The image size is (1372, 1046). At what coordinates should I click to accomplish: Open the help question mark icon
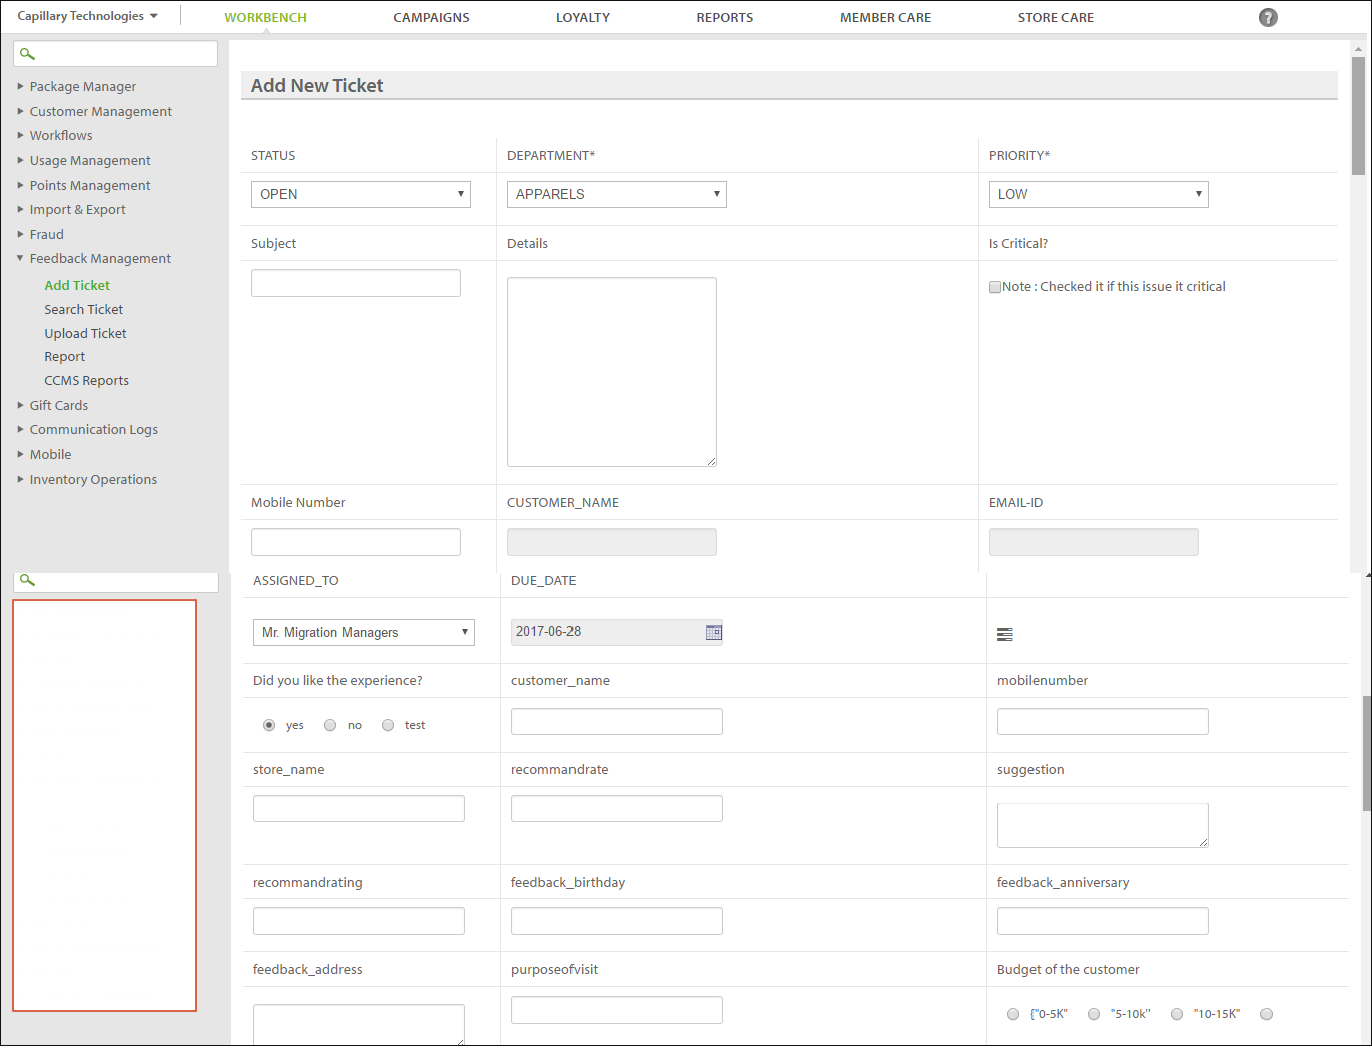point(1268,17)
